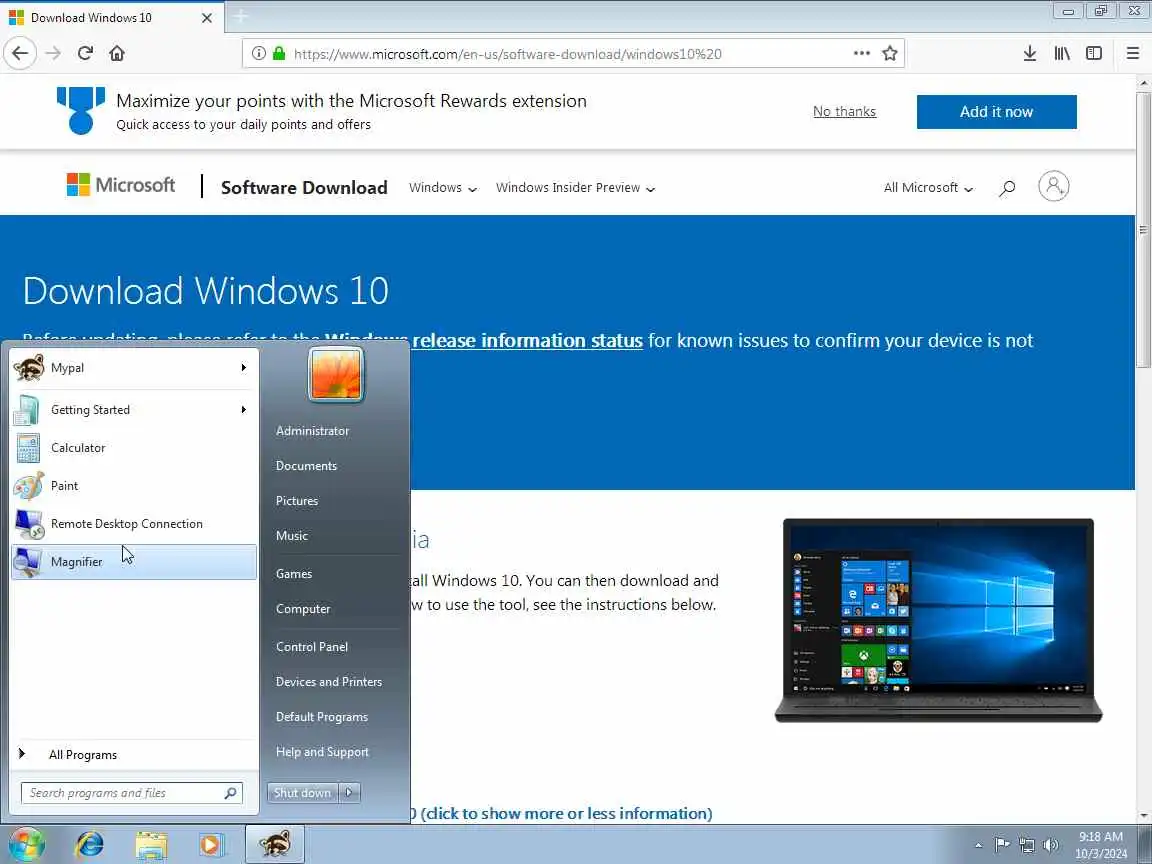Screen dimensions: 1152x864
Task: Click the Microsoft Rewards medal icon
Action: pos(81,110)
